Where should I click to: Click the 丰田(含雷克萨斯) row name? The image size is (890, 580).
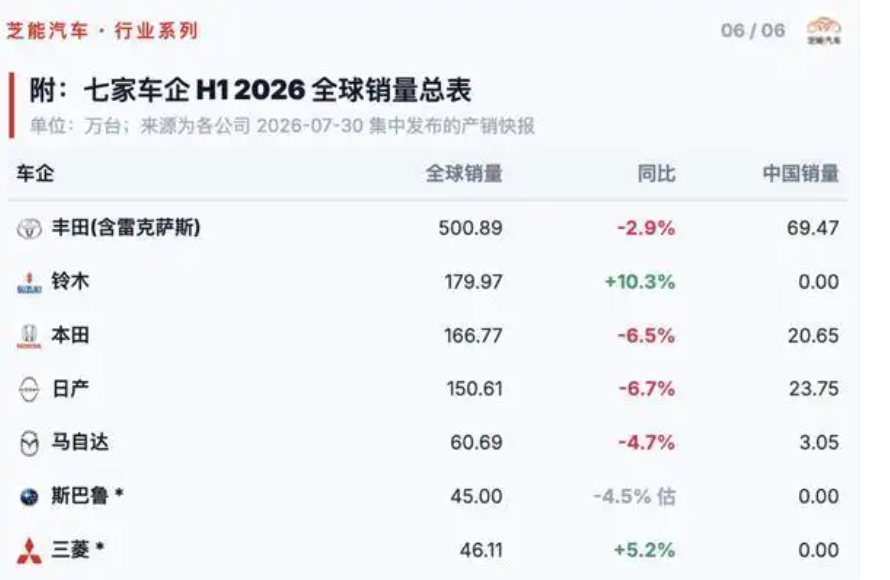click(126, 228)
